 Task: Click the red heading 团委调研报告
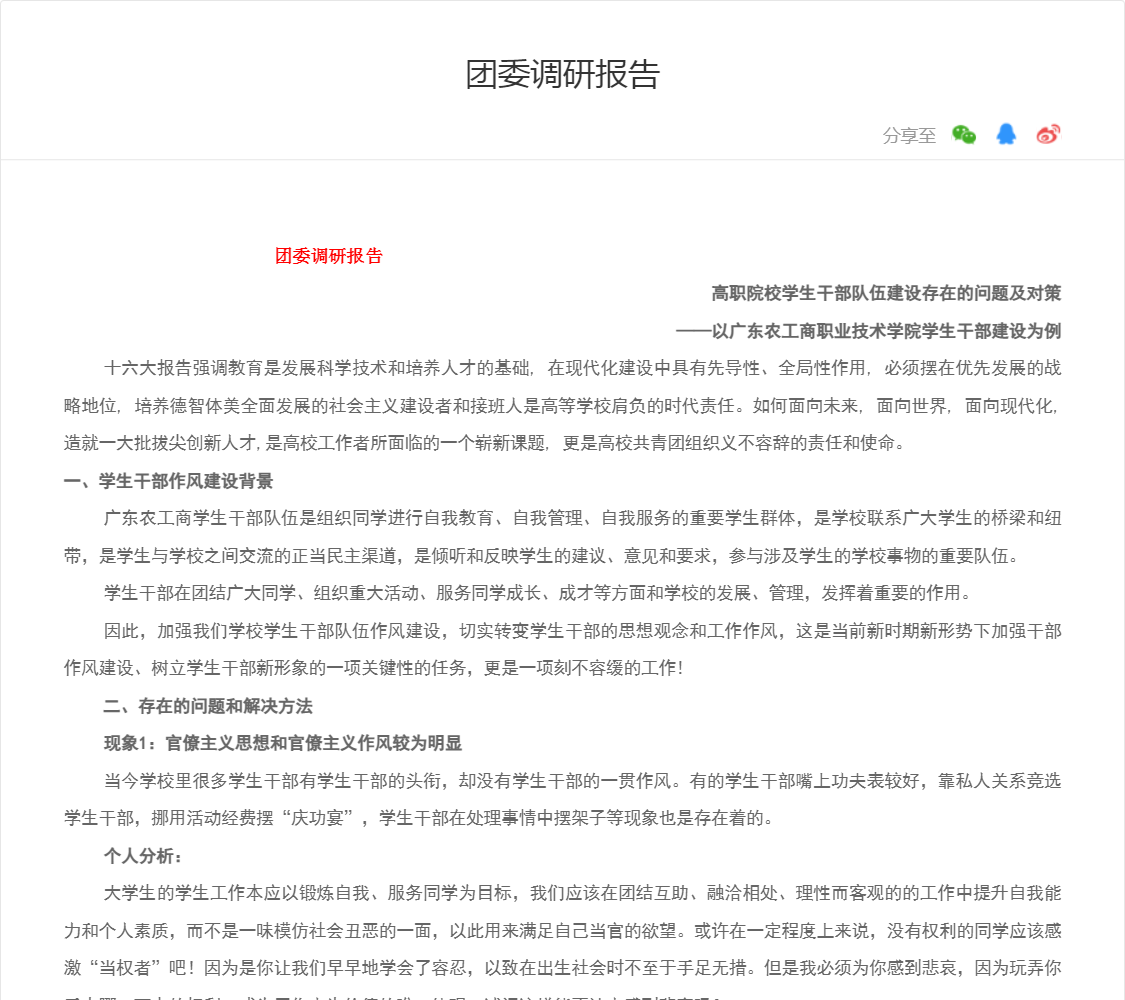pos(329,256)
